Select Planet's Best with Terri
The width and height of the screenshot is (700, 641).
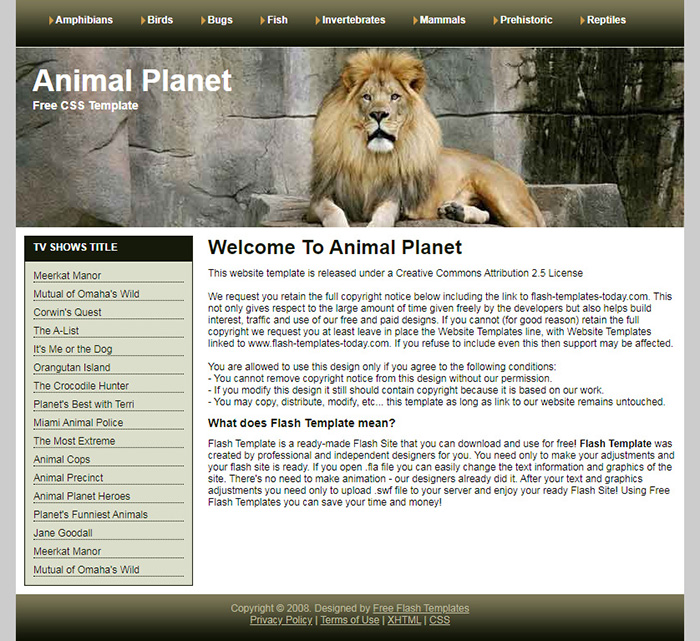[83, 404]
